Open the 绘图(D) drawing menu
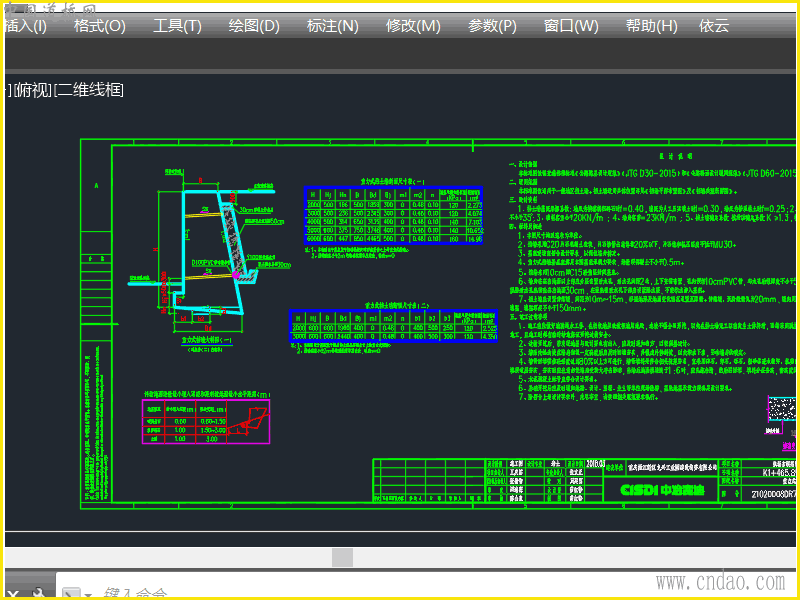This screenshot has height=600, width=800. 254,26
